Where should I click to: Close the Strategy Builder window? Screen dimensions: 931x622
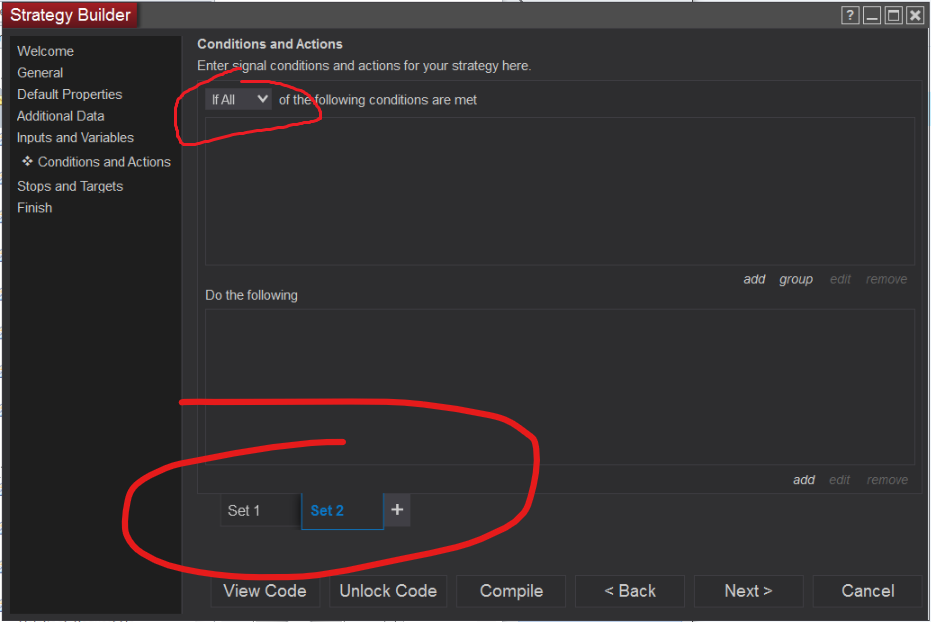tap(915, 15)
